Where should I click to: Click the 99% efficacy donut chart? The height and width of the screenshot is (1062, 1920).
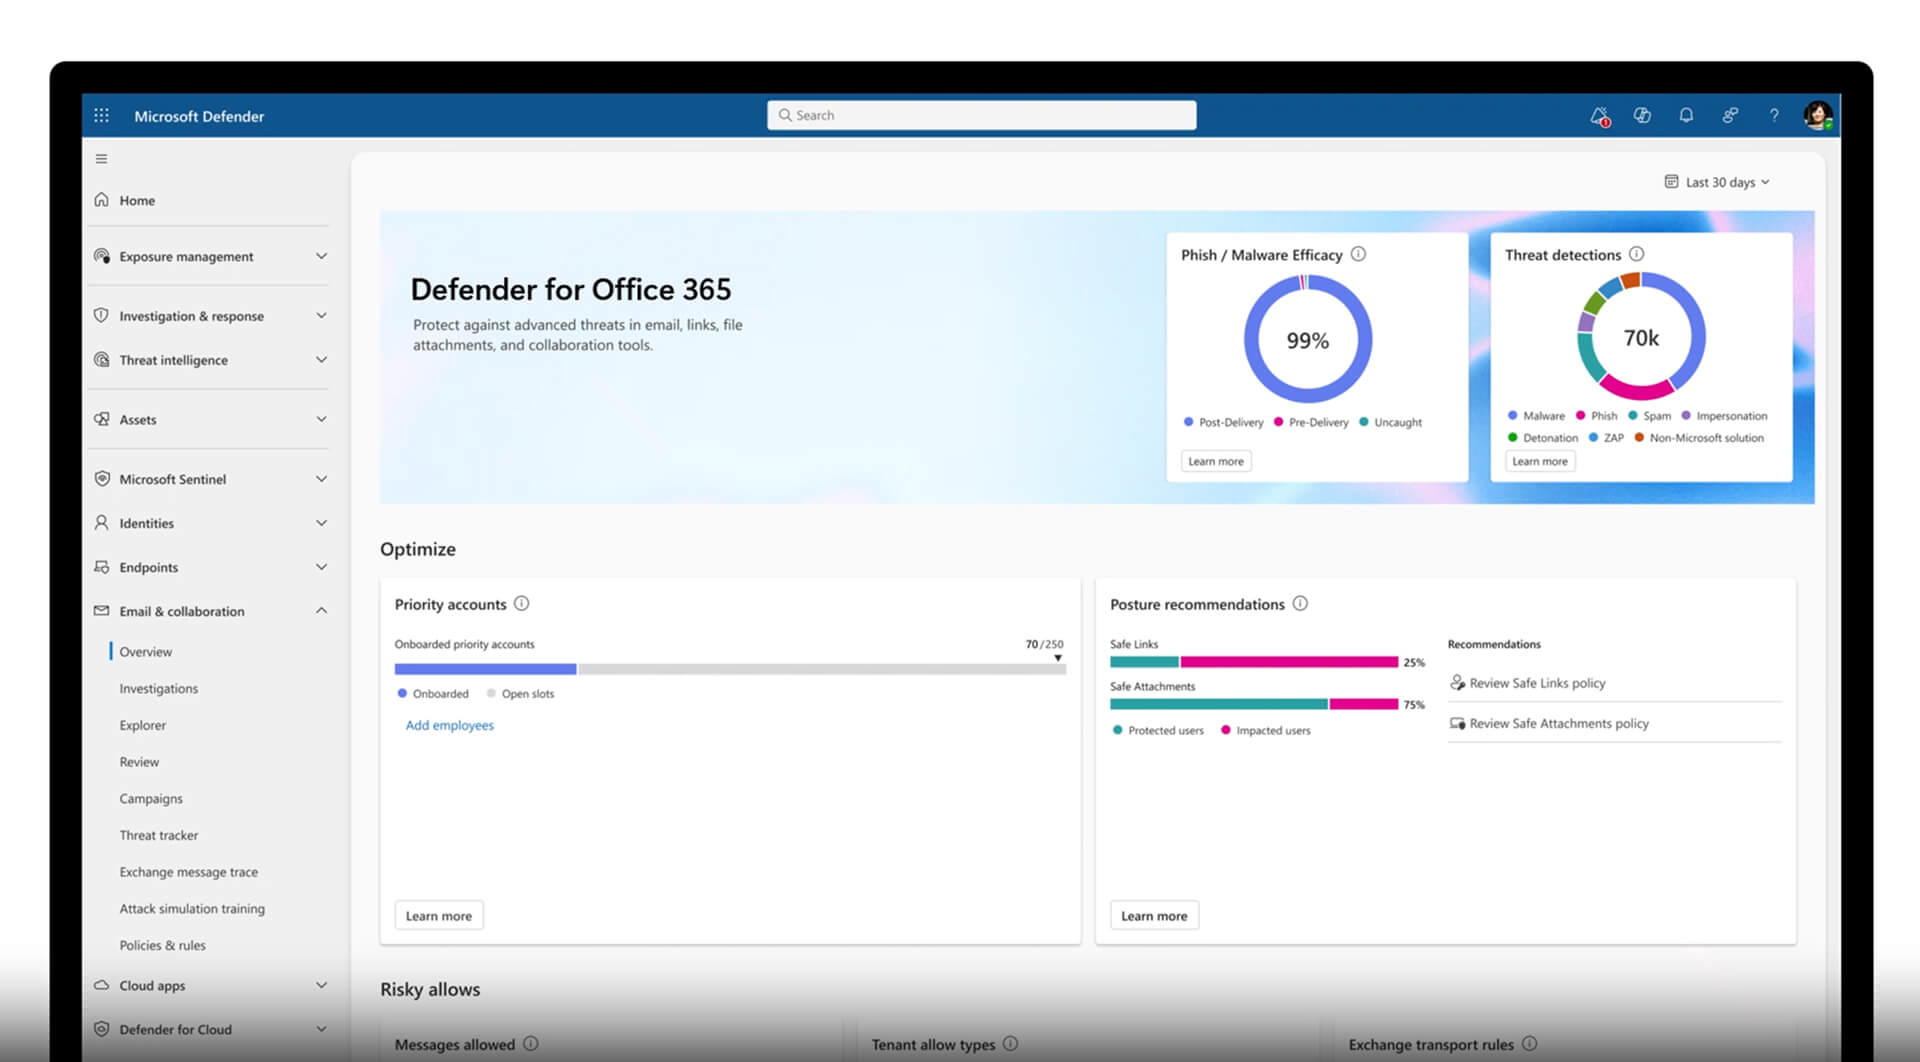click(1307, 339)
